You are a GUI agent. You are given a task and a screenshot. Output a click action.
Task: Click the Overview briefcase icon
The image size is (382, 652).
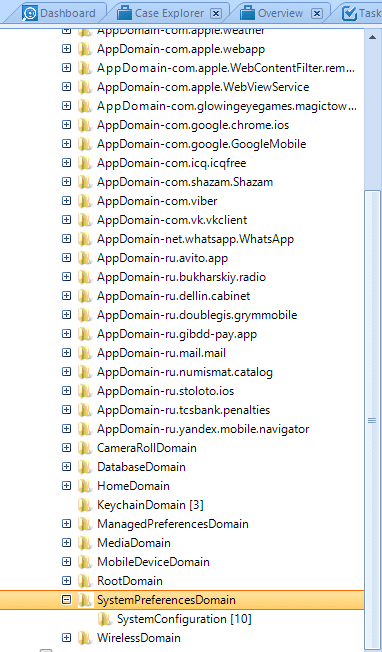[x=247, y=13]
